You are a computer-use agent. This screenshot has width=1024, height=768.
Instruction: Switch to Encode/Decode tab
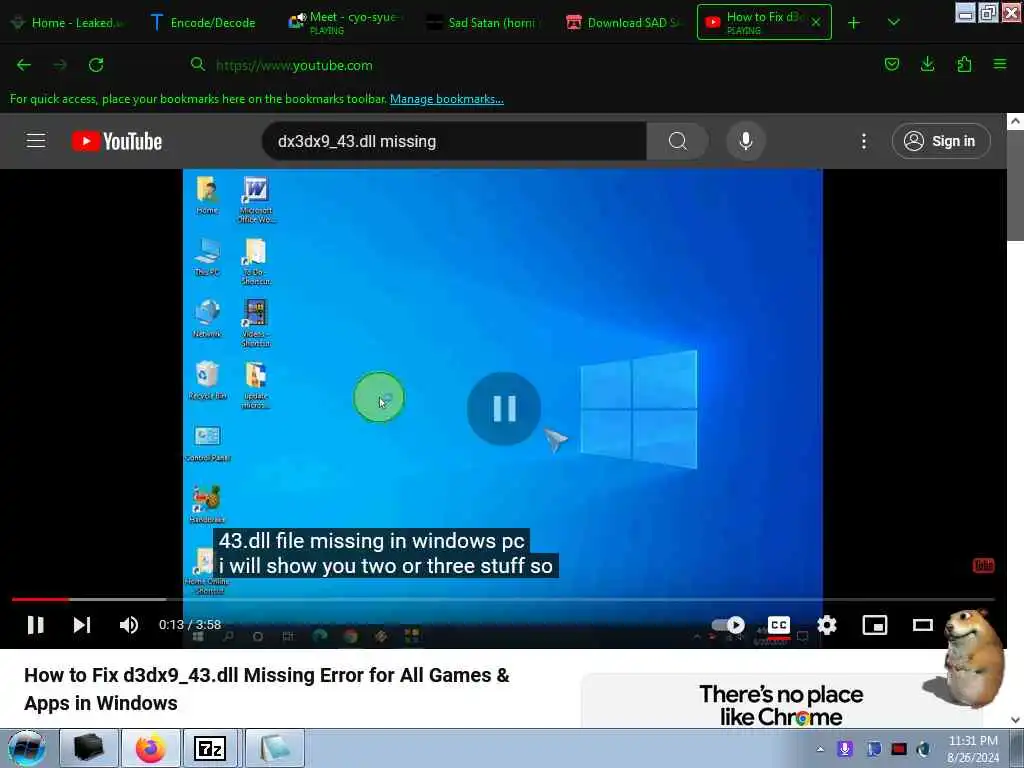point(203,22)
